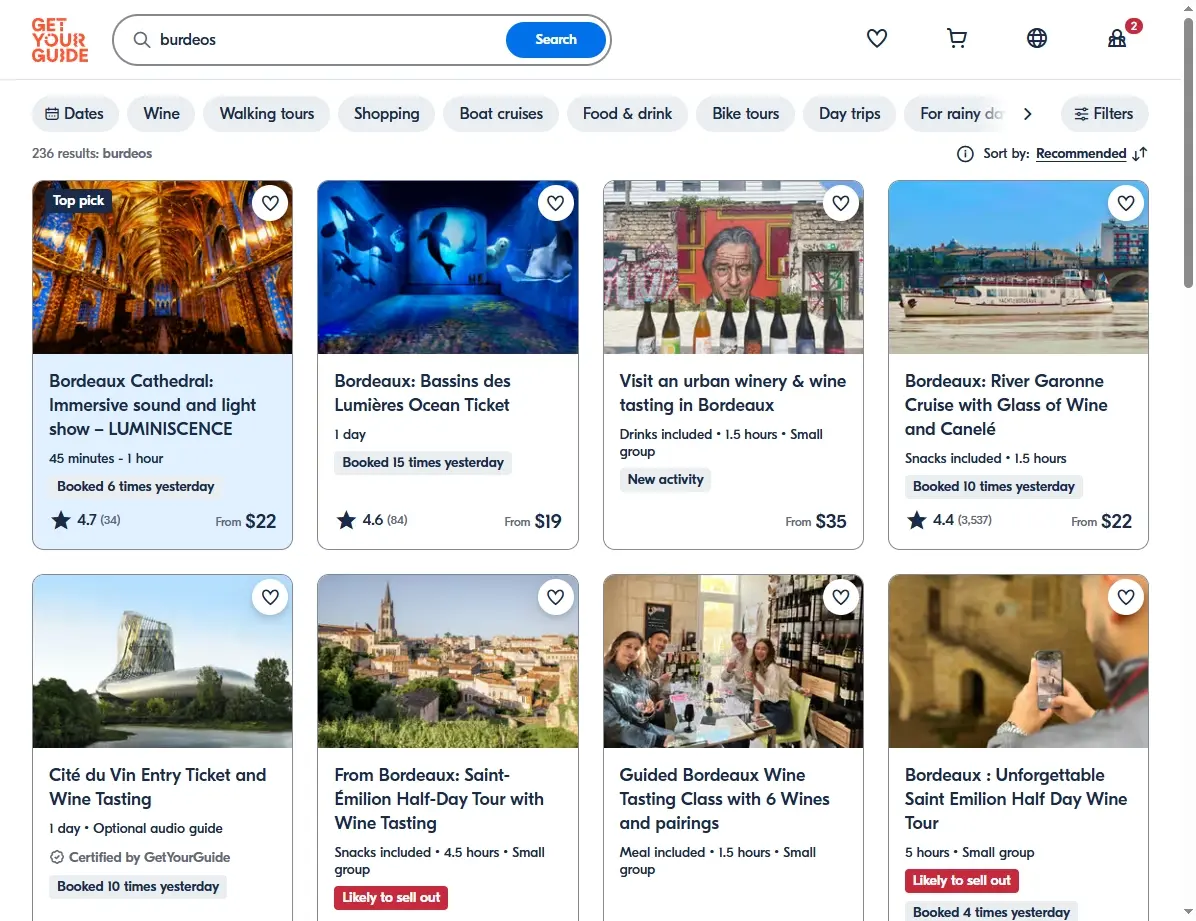Select the Shopping category chip
Viewport: 1196px width, 921px height.
pos(387,114)
